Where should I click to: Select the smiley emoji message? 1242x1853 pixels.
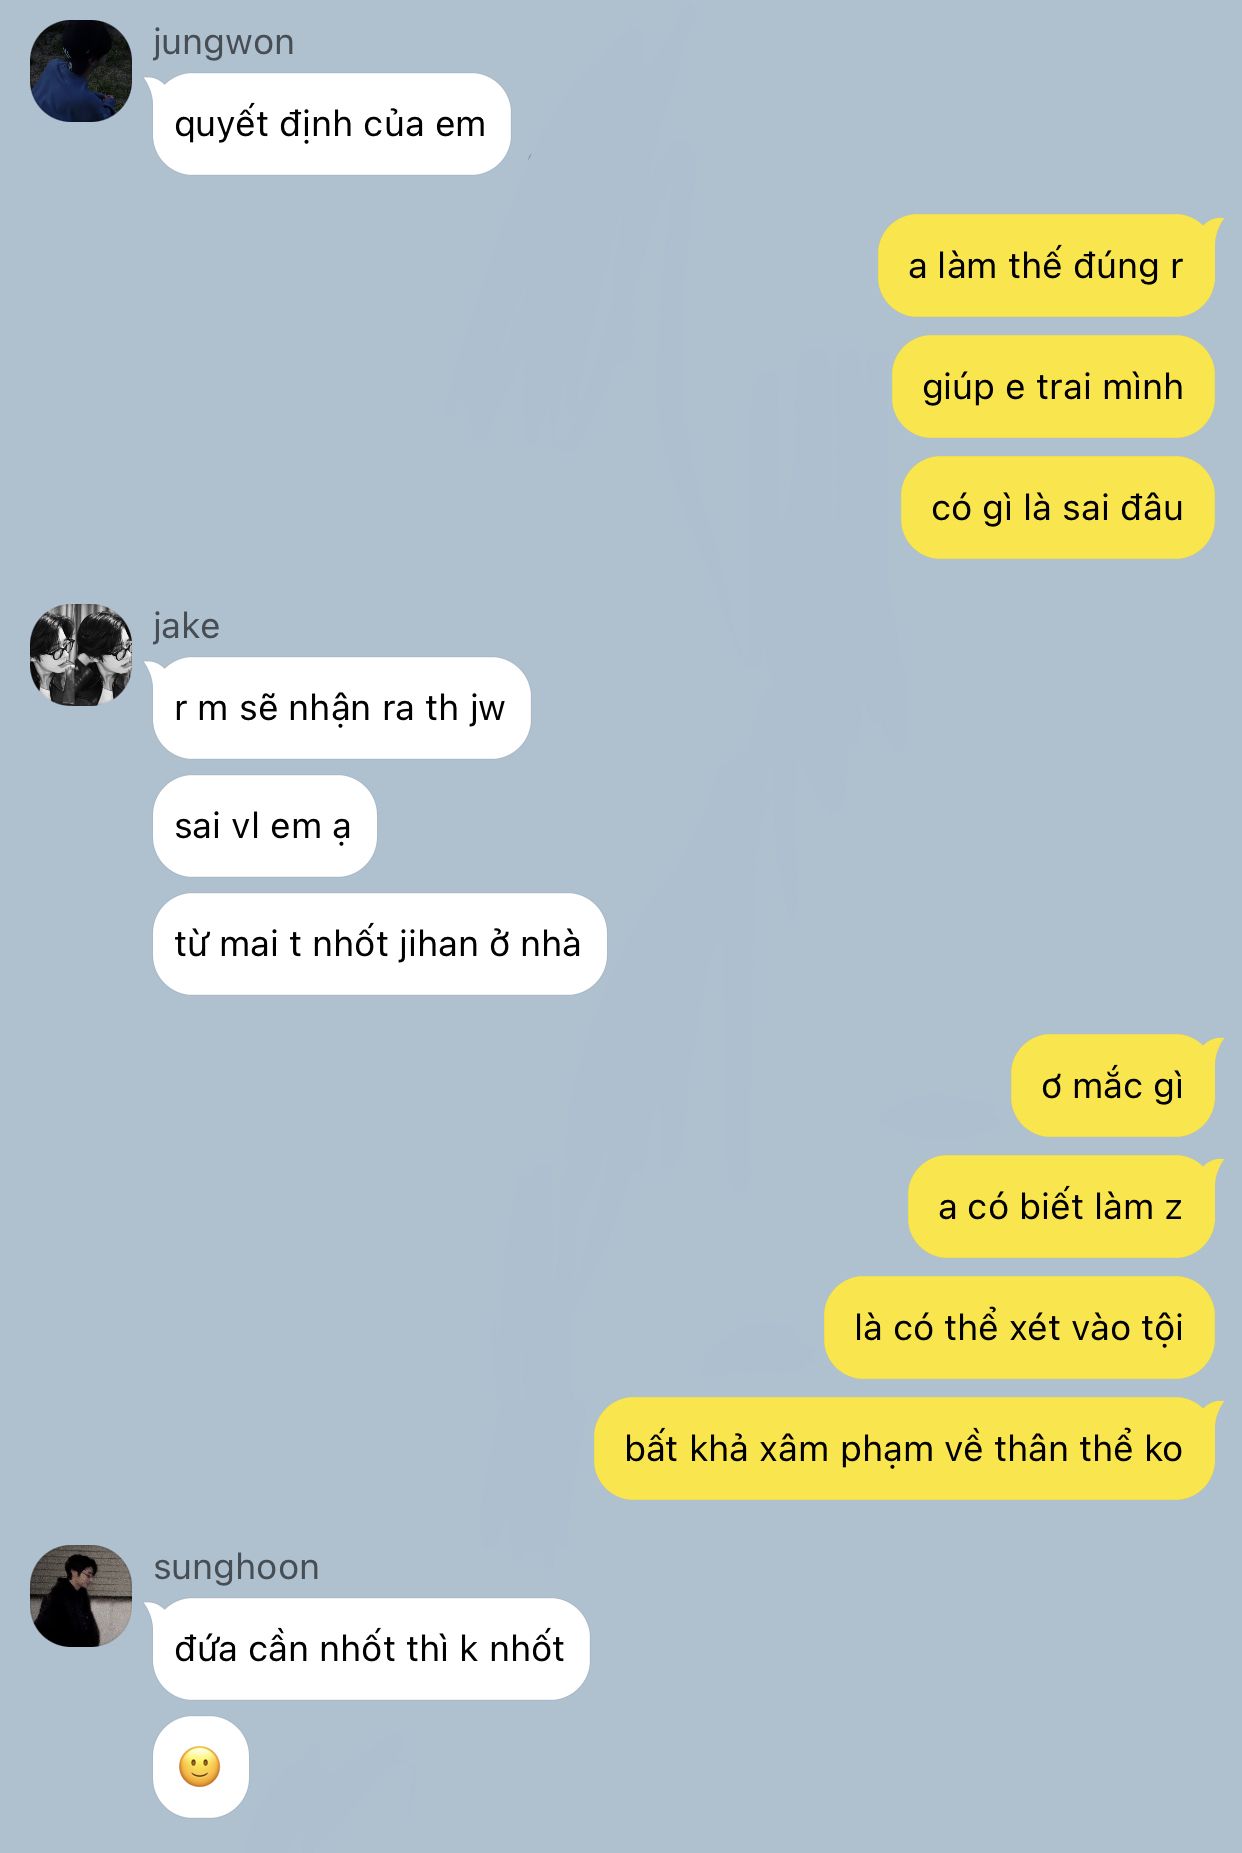[x=200, y=1767]
